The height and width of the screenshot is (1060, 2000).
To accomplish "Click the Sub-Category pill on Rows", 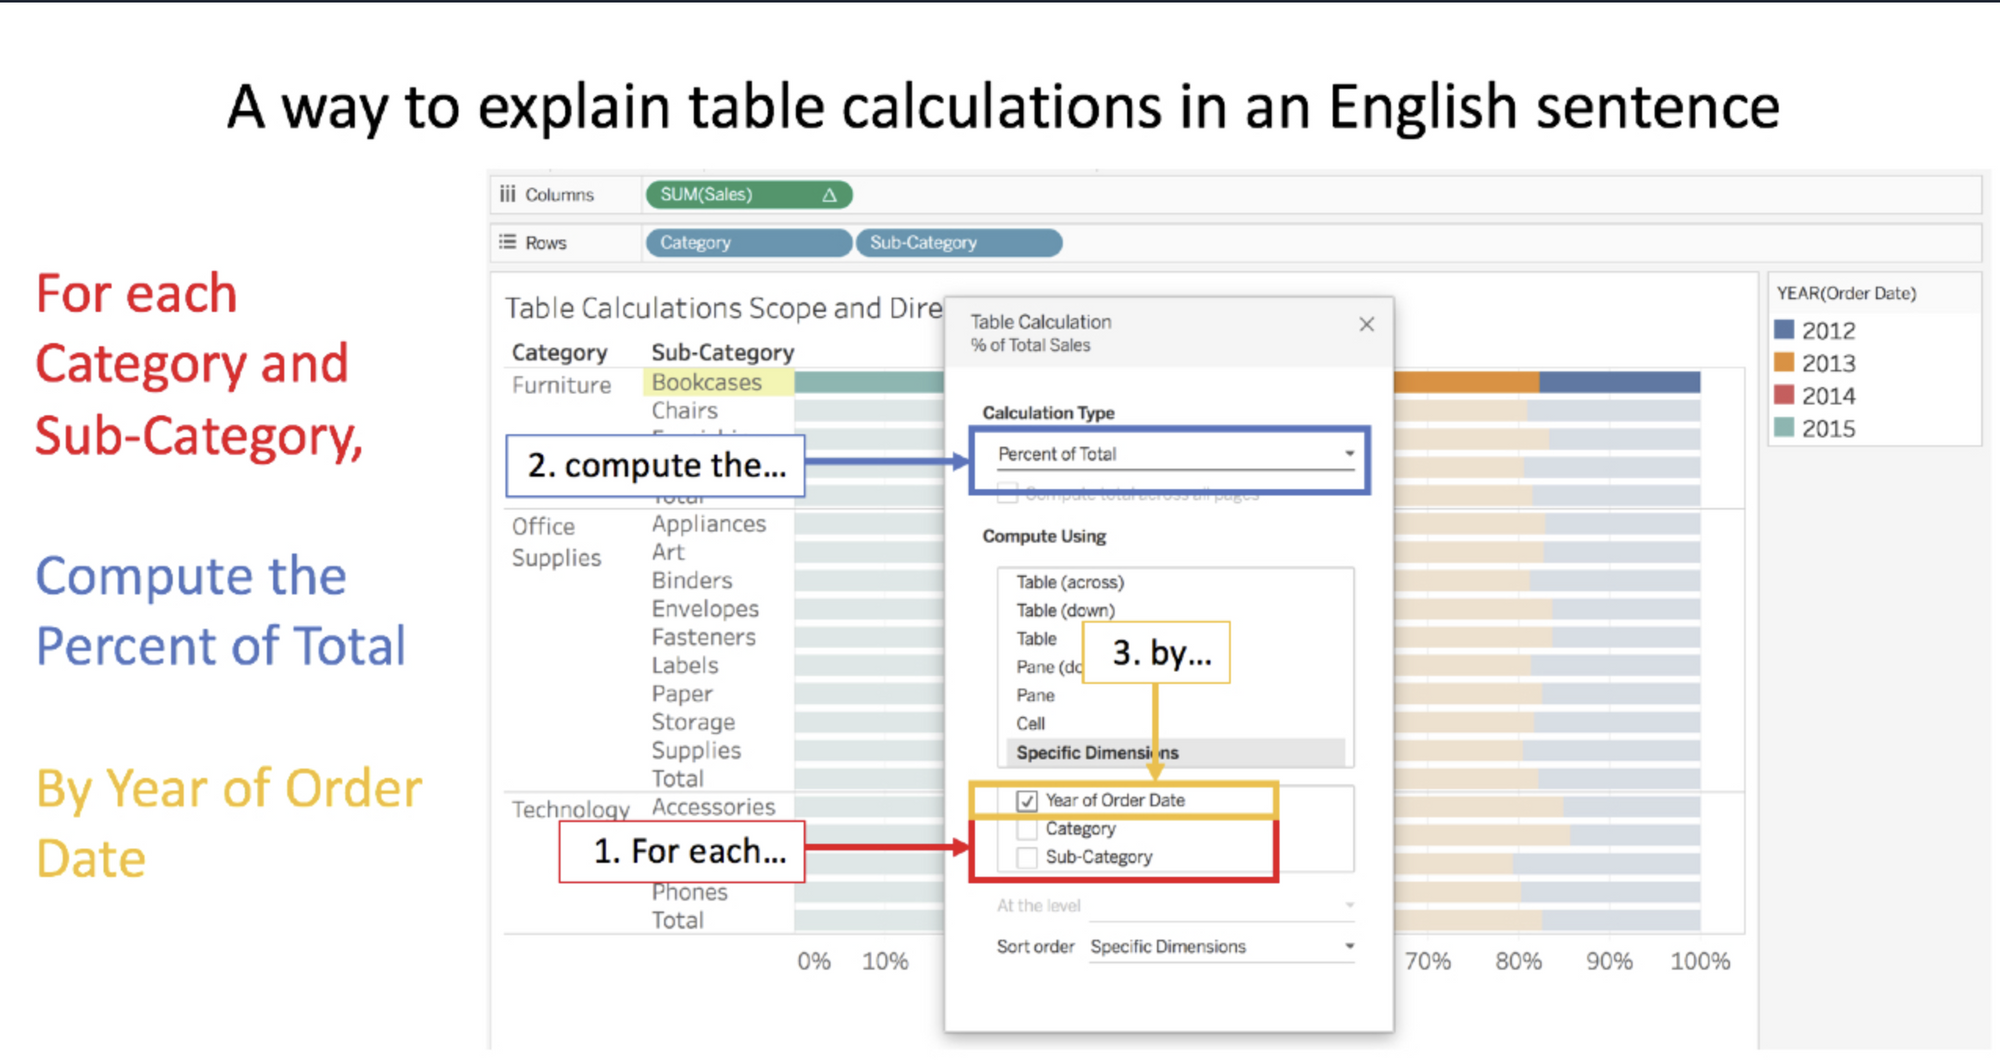I will click(958, 243).
